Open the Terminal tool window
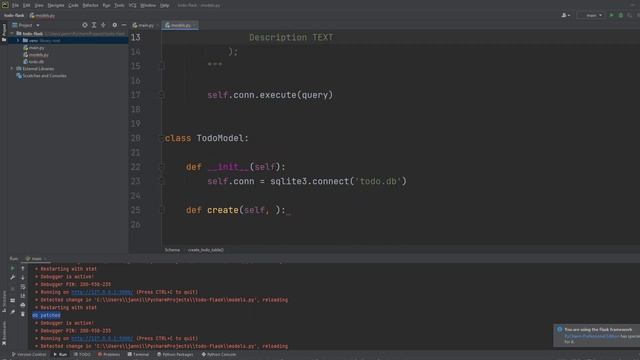 pos(138,354)
